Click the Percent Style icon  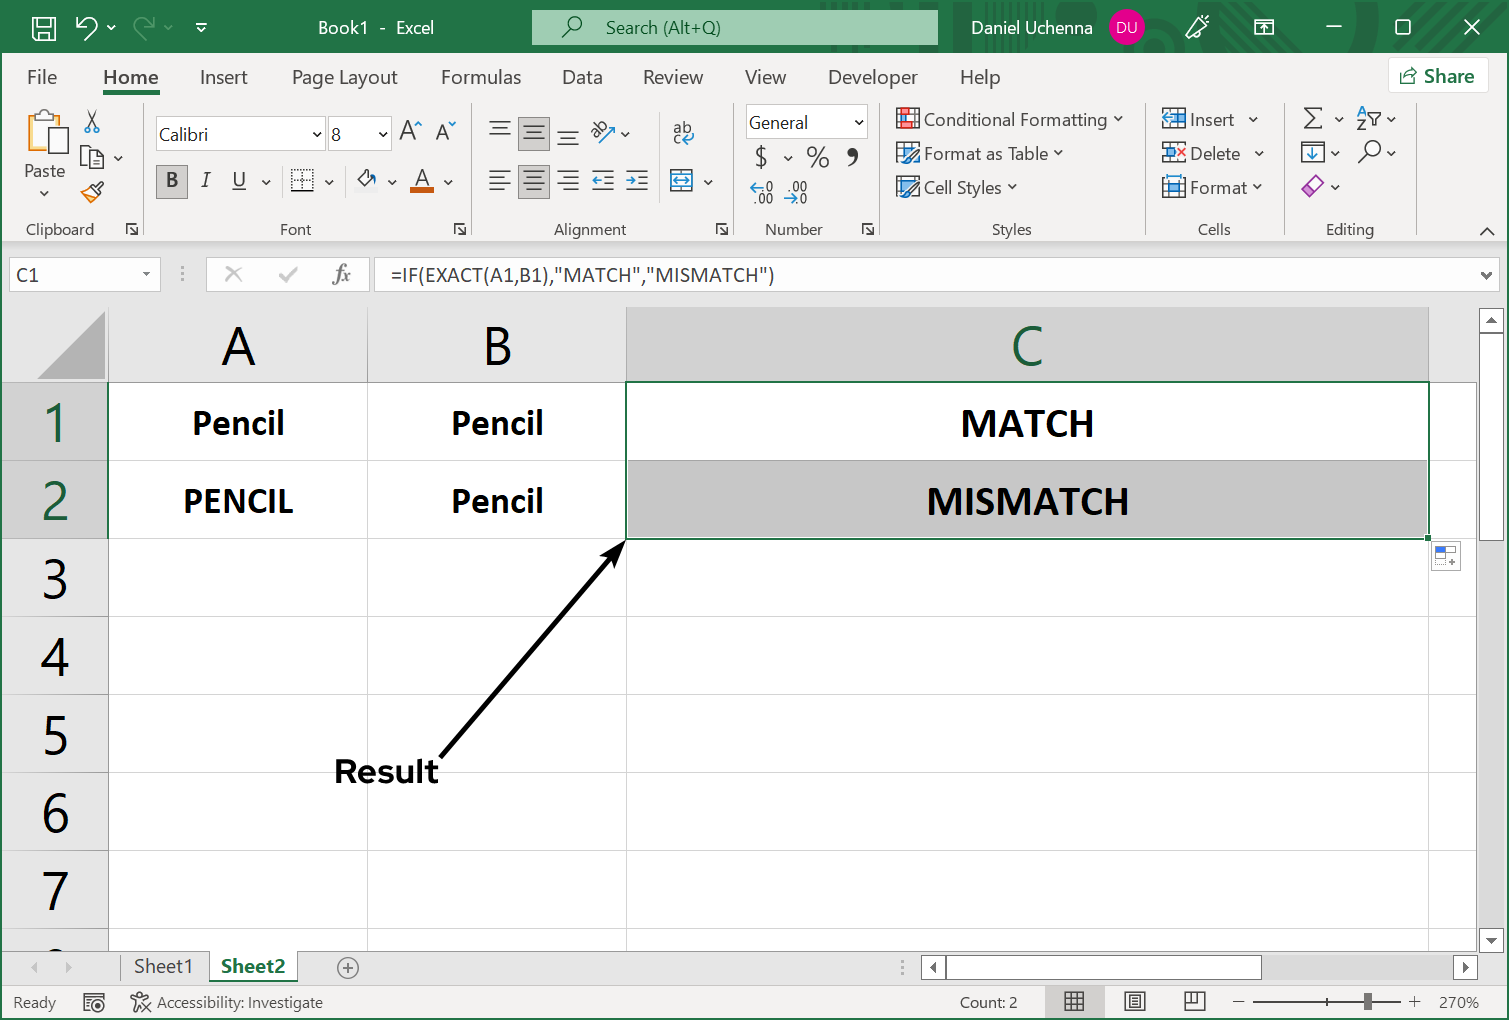tap(817, 157)
